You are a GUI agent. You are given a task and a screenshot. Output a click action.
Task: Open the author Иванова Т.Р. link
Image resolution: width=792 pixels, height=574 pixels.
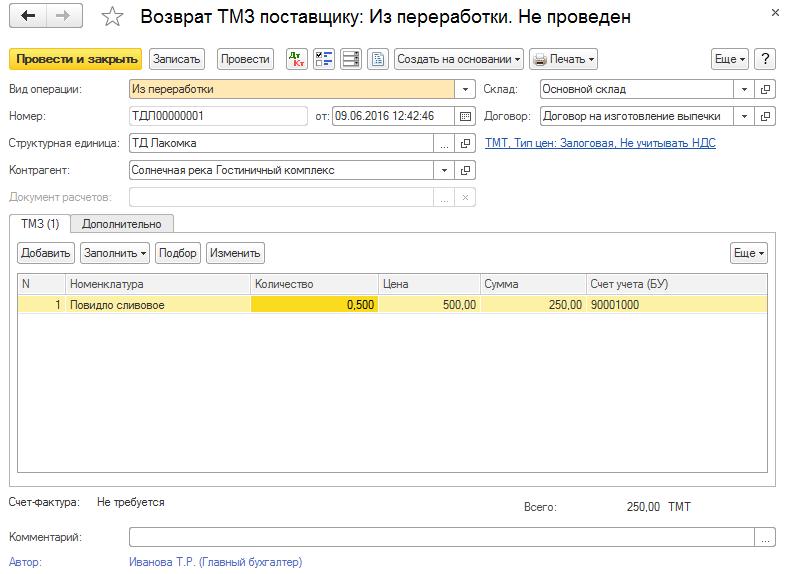pos(215,562)
